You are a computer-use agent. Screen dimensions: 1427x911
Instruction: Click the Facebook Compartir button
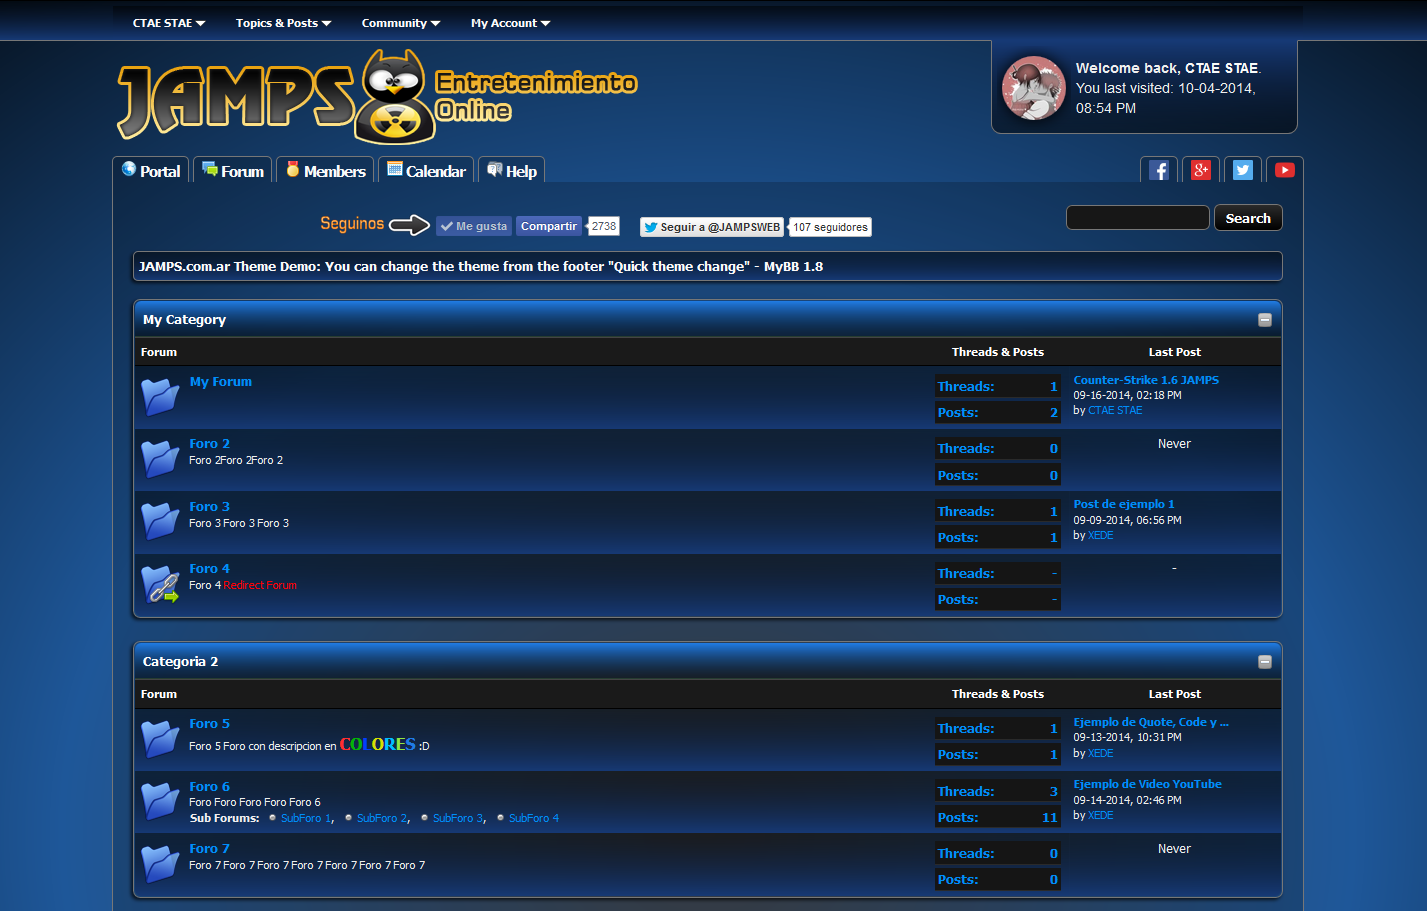pos(549,226)
